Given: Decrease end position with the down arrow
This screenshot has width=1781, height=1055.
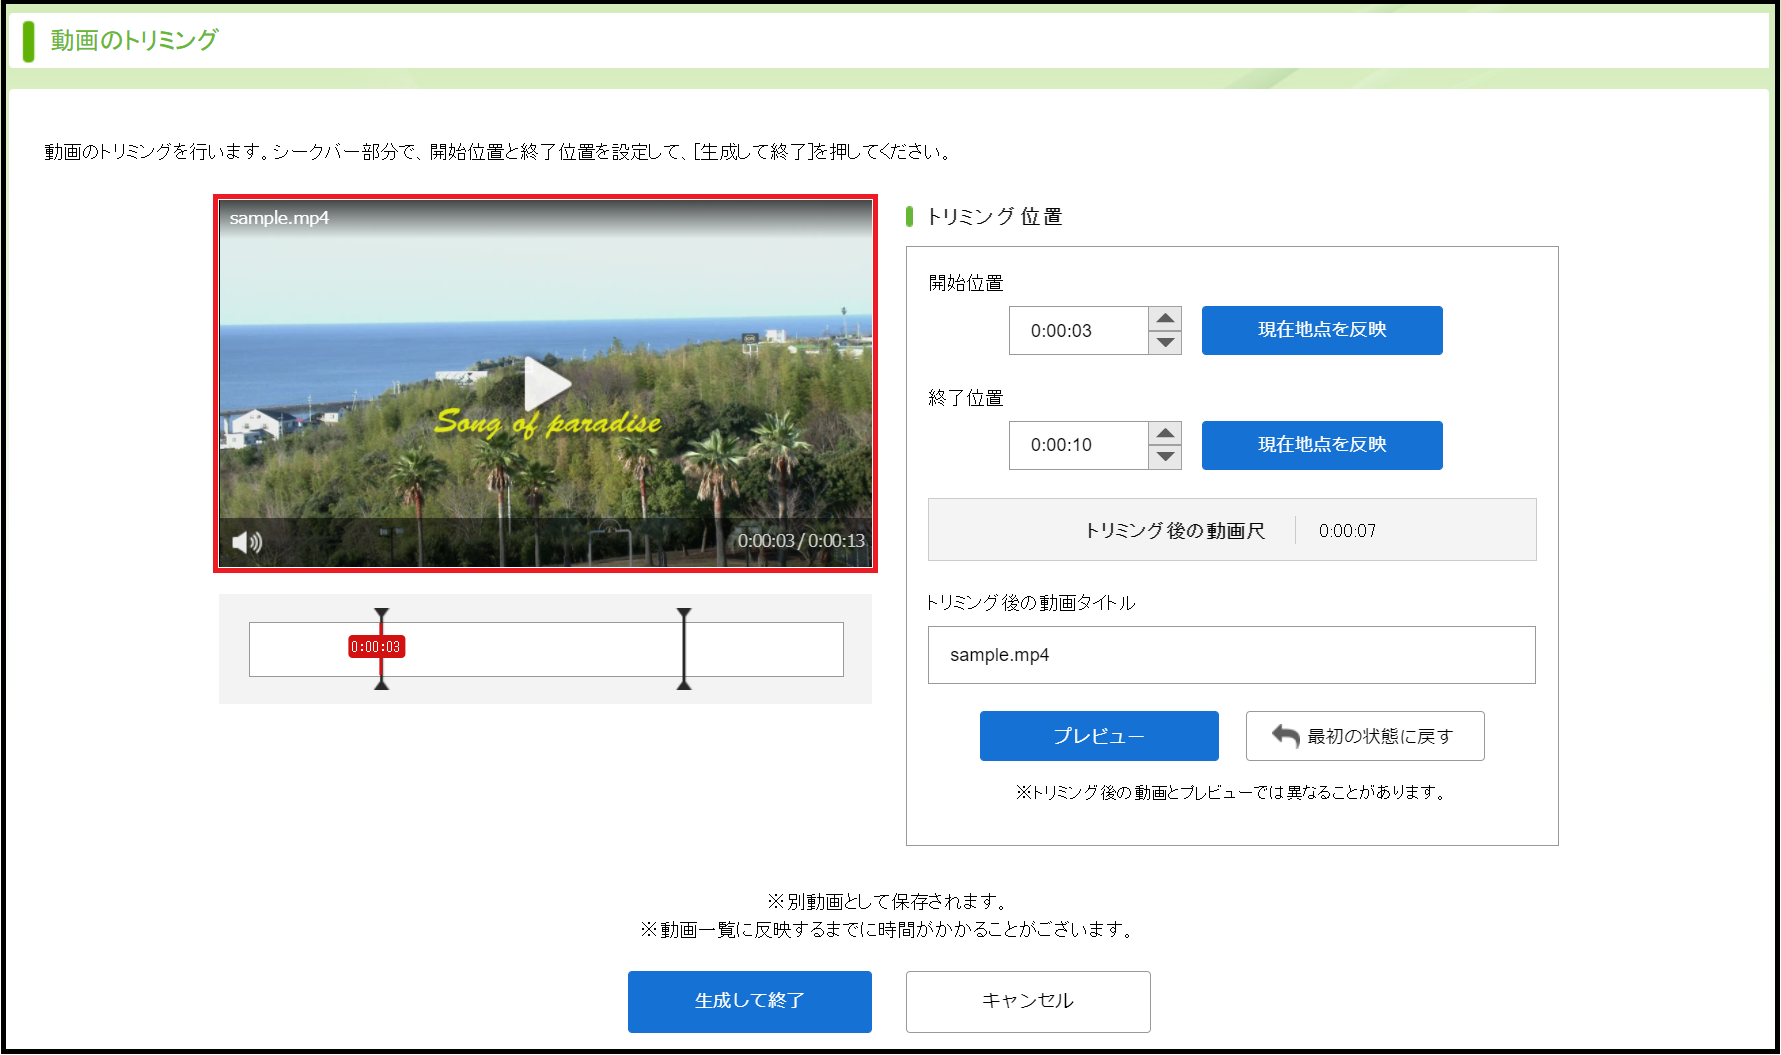Looking at the screenshot, I should (x=1165, y=457).
